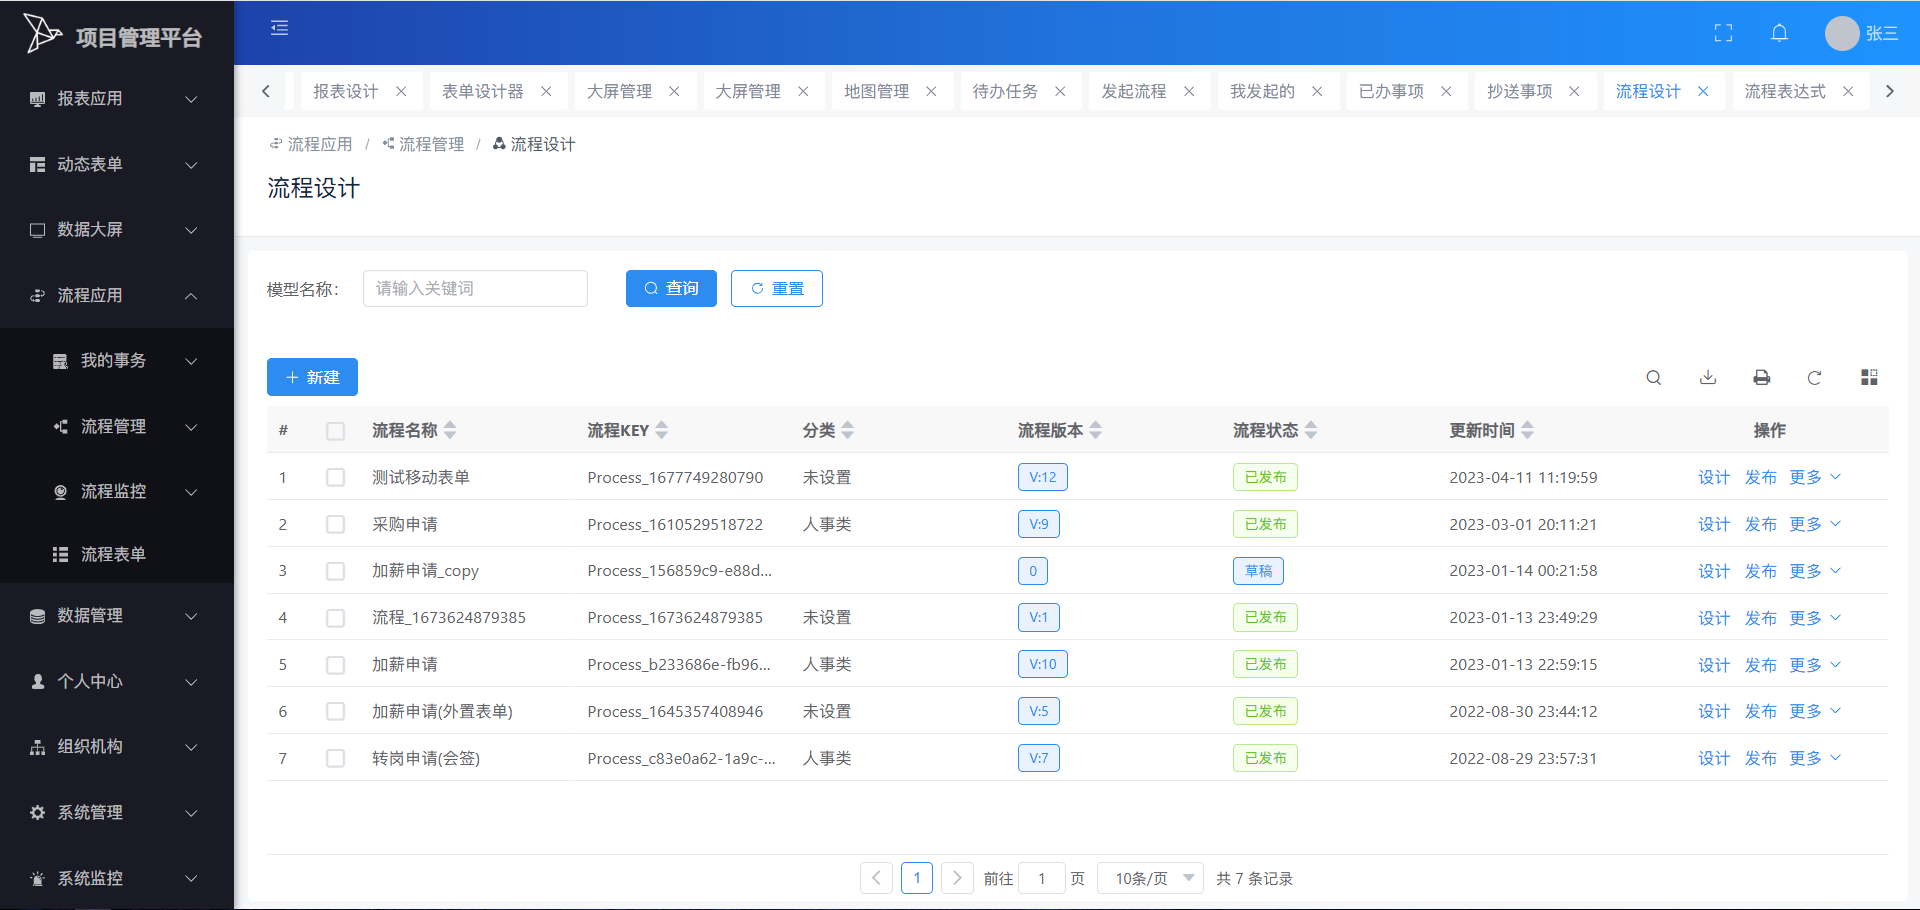Screen dimensions: 1920x910
Task: Close the 报表设计 tab
Action: click(x=401, y=91)
